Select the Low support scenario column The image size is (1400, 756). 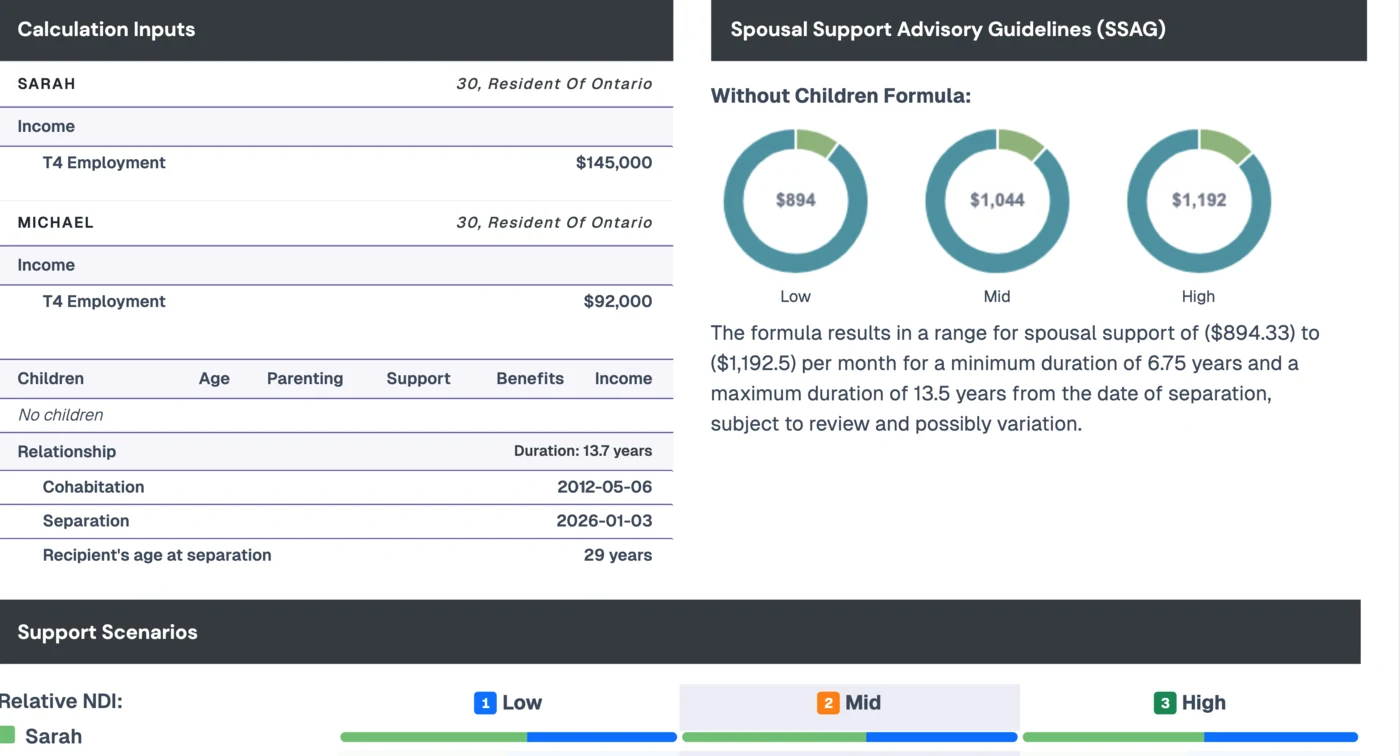[508, 703]
